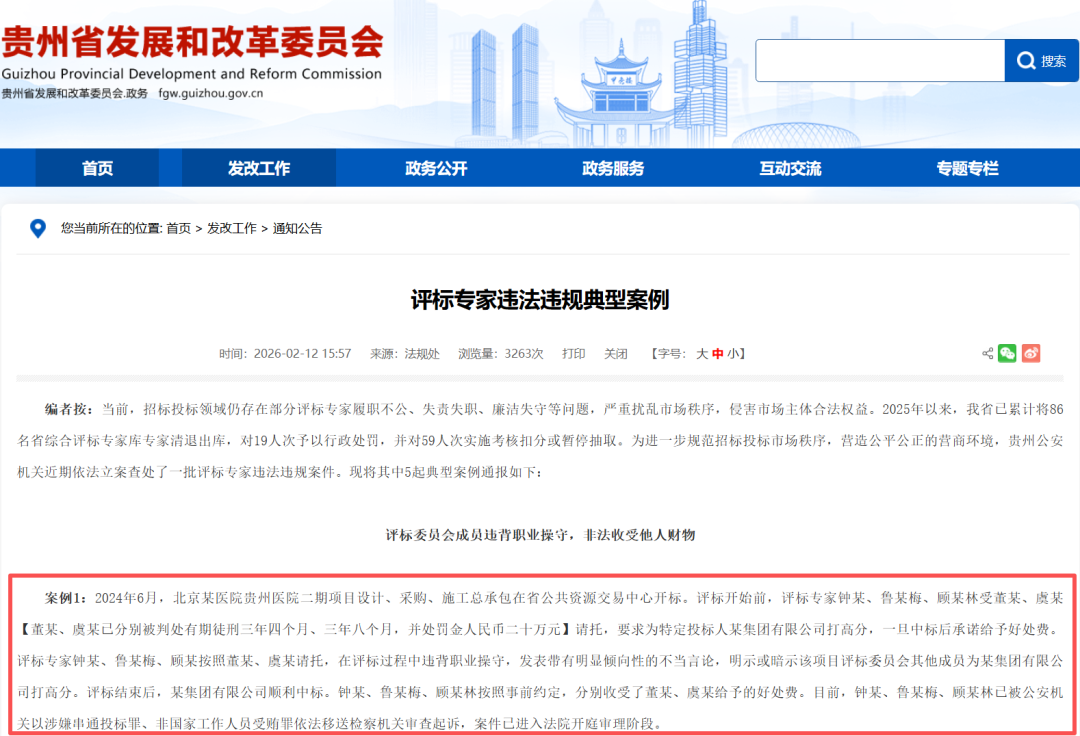Image resolution: width=1080 pixels, height=736 pixels.
Task: Share article via WeChat icon
Action: (x=1007, y=353)
